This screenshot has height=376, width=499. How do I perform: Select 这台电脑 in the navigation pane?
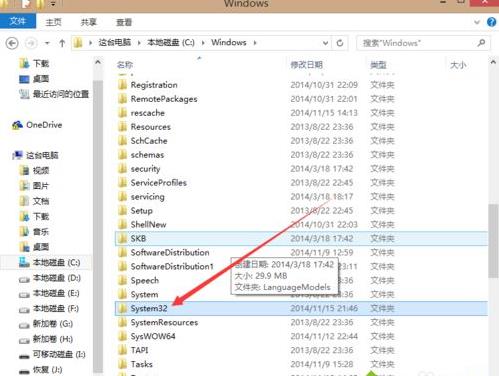tap(35, 155)
